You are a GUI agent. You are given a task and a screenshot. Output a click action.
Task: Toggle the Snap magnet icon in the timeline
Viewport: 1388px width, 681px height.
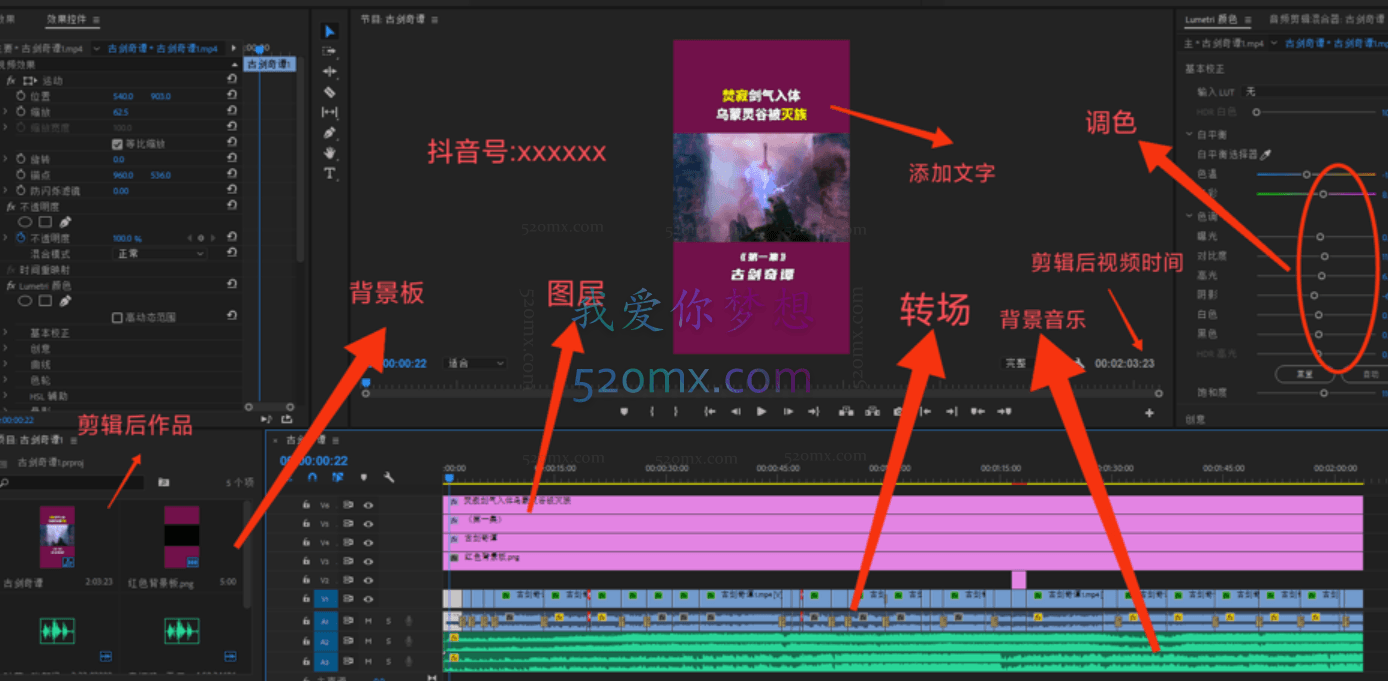(x=312, y=476)
